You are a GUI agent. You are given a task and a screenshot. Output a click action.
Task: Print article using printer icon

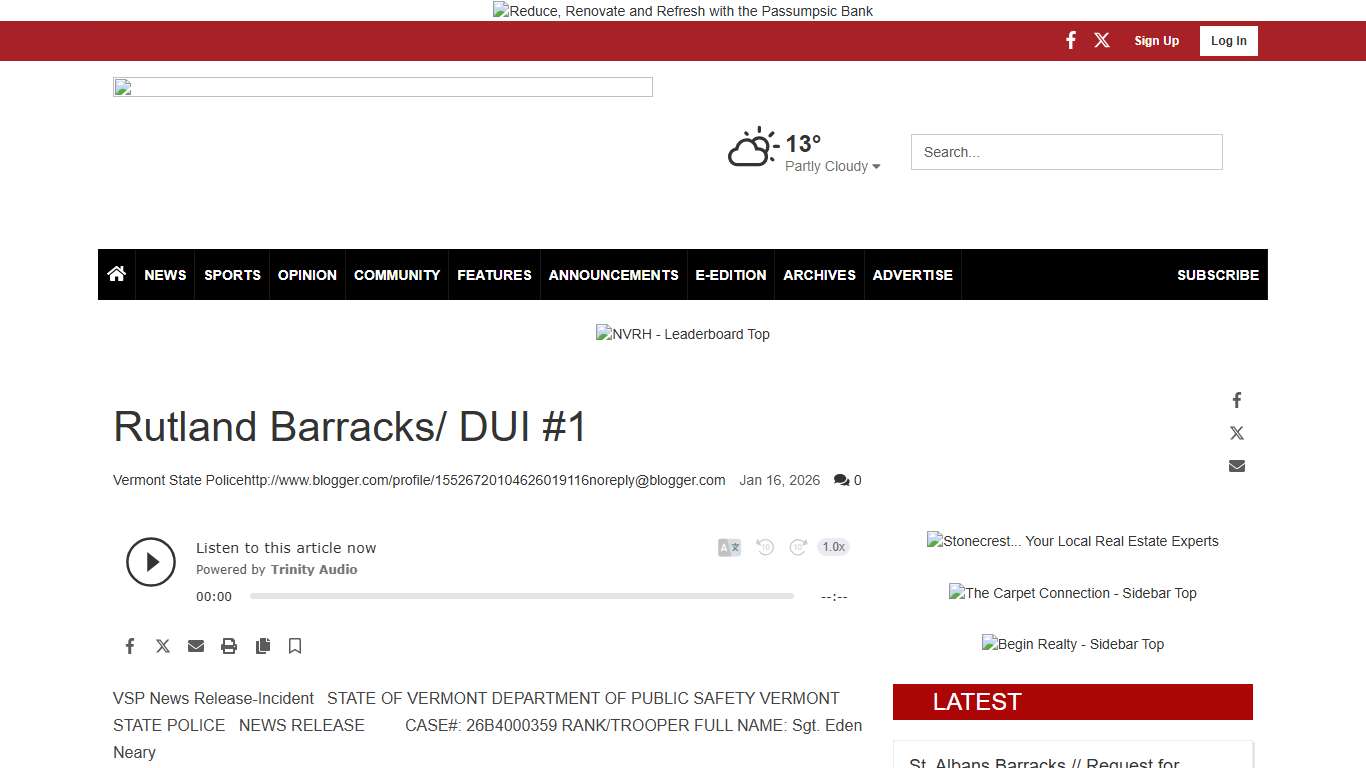[x=229, y=646]
